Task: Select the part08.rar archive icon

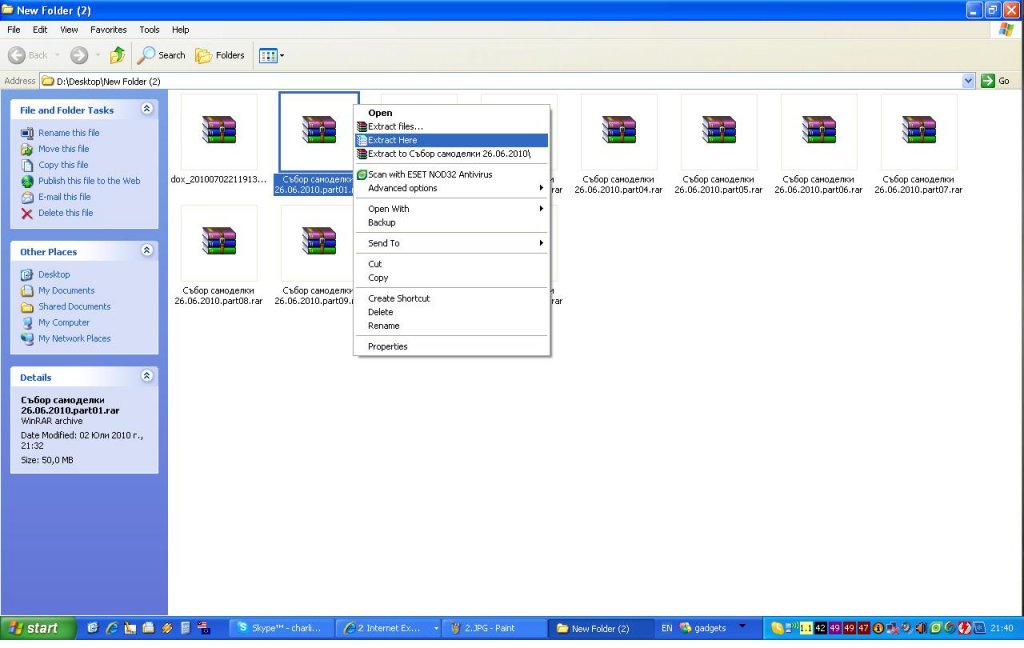Action: click(x=218, y=242)
